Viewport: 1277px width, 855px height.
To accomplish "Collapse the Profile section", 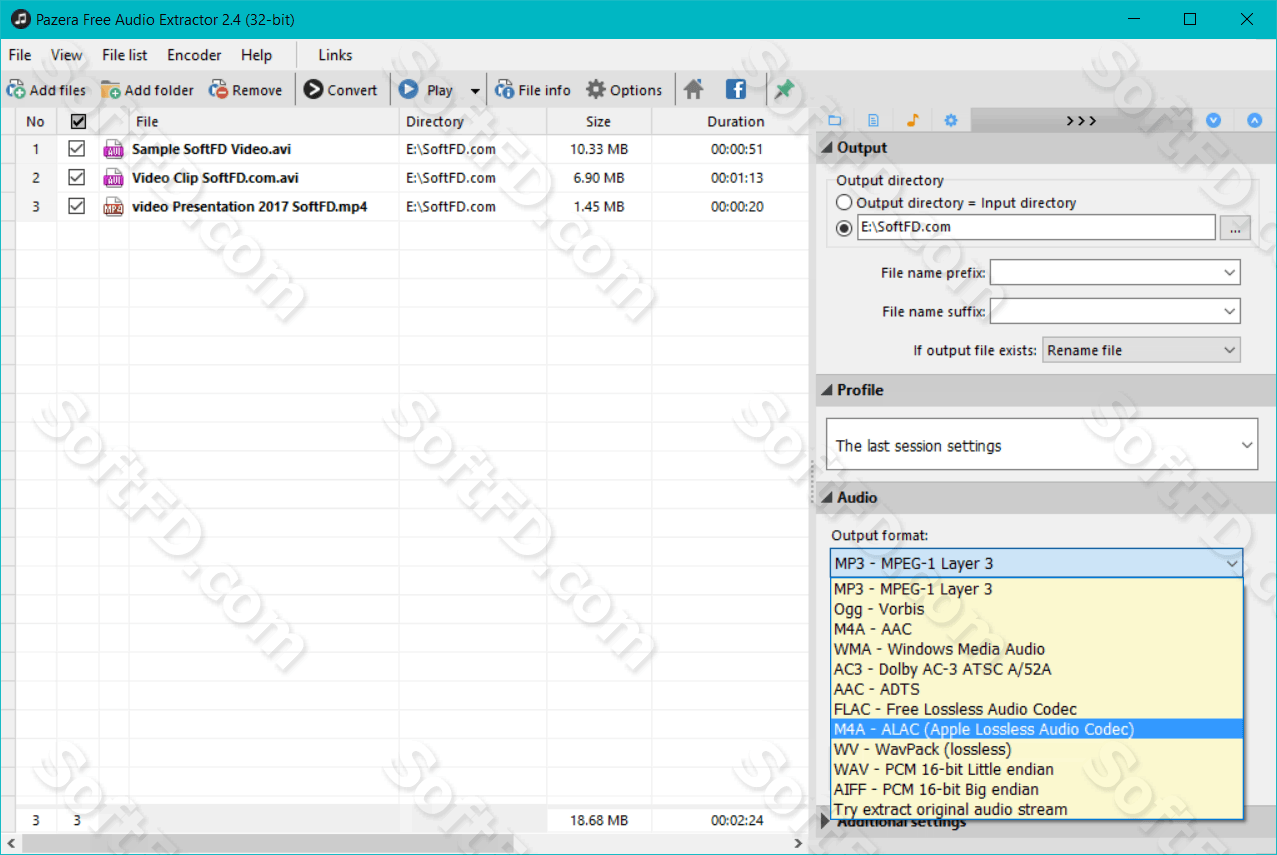I will (827, 390).
